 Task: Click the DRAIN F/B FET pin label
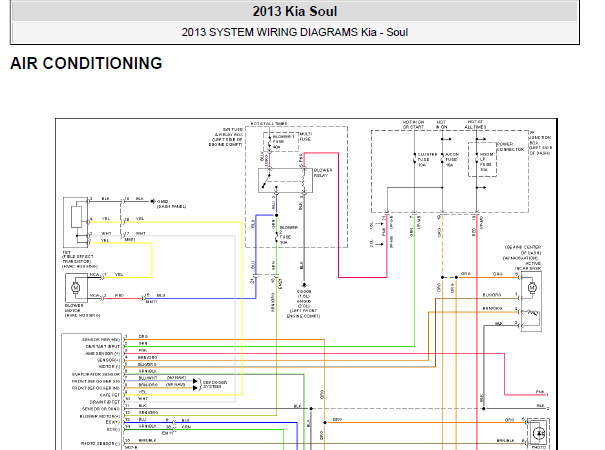coord(105,402)
